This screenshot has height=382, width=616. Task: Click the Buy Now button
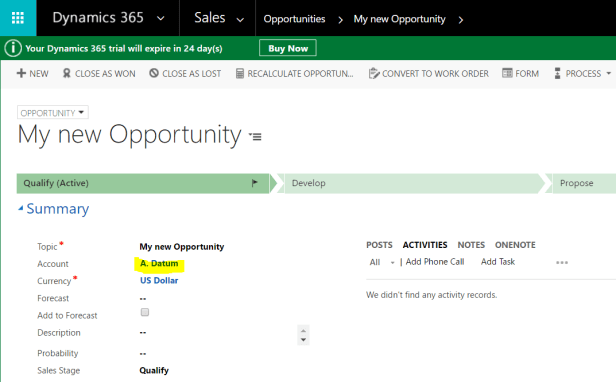coord(288,48)
